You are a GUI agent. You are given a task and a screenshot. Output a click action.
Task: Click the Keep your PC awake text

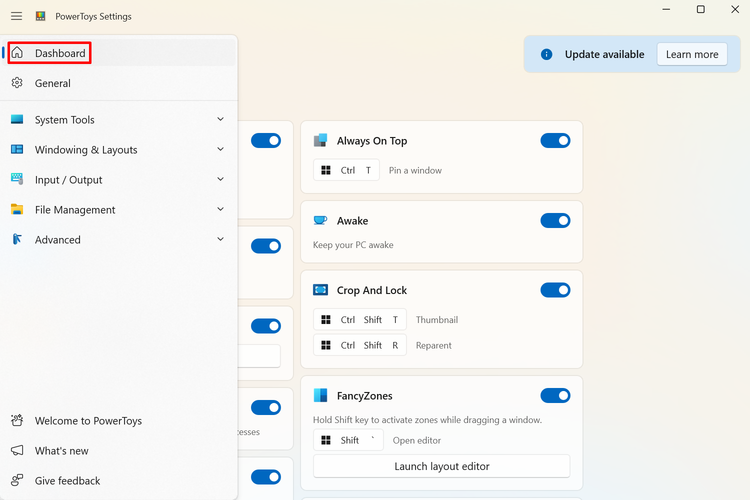click(353, 244)
